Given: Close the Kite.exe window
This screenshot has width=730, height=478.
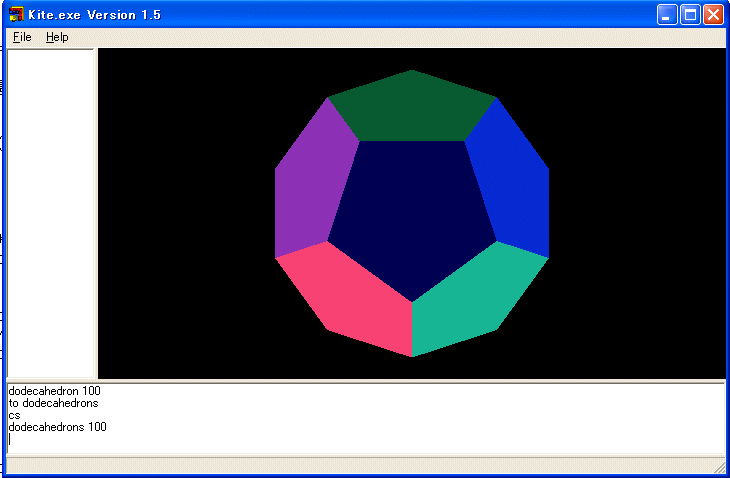Looking at the screenshot, I should [x=713, y=15].
